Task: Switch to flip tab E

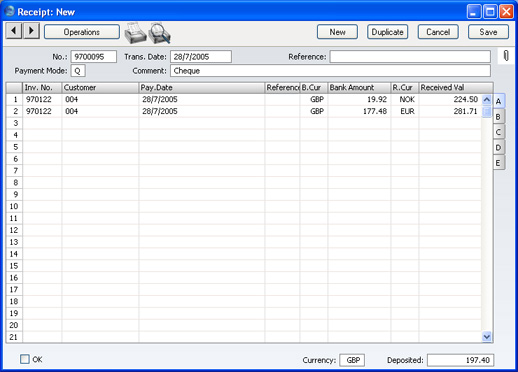Action: tap(499, 163)
